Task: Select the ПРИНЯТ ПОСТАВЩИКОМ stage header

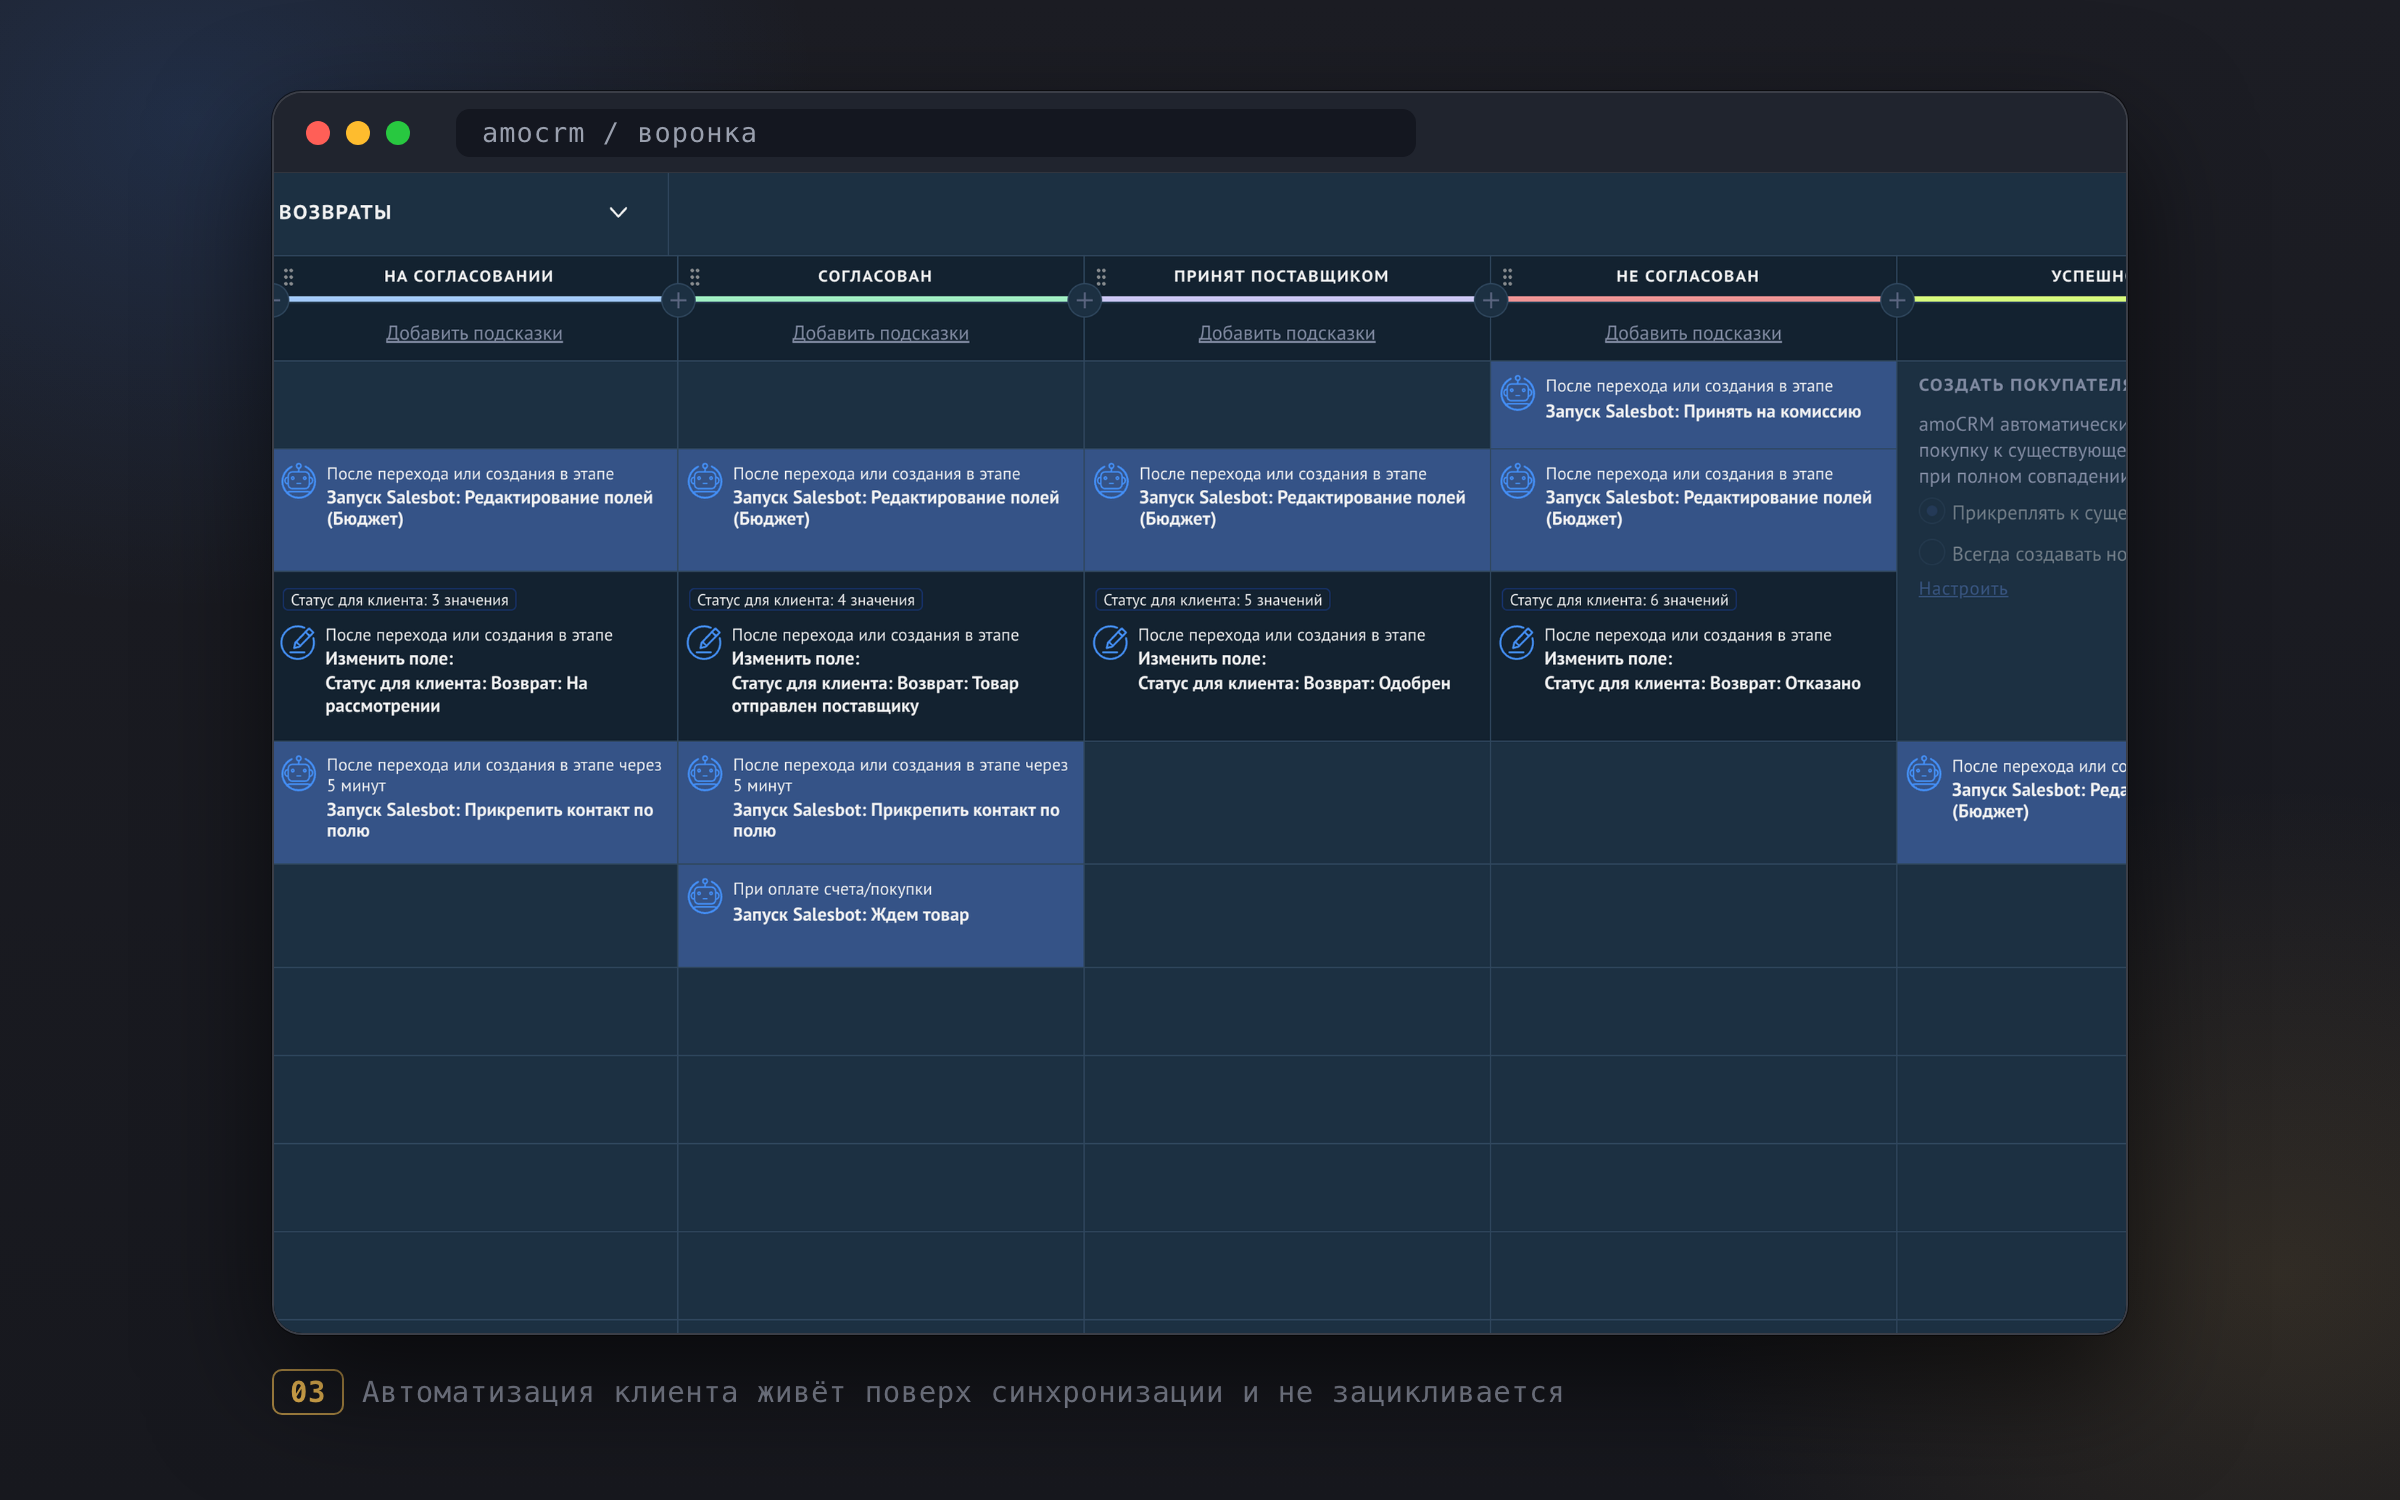Action: tap(1281, 276)
